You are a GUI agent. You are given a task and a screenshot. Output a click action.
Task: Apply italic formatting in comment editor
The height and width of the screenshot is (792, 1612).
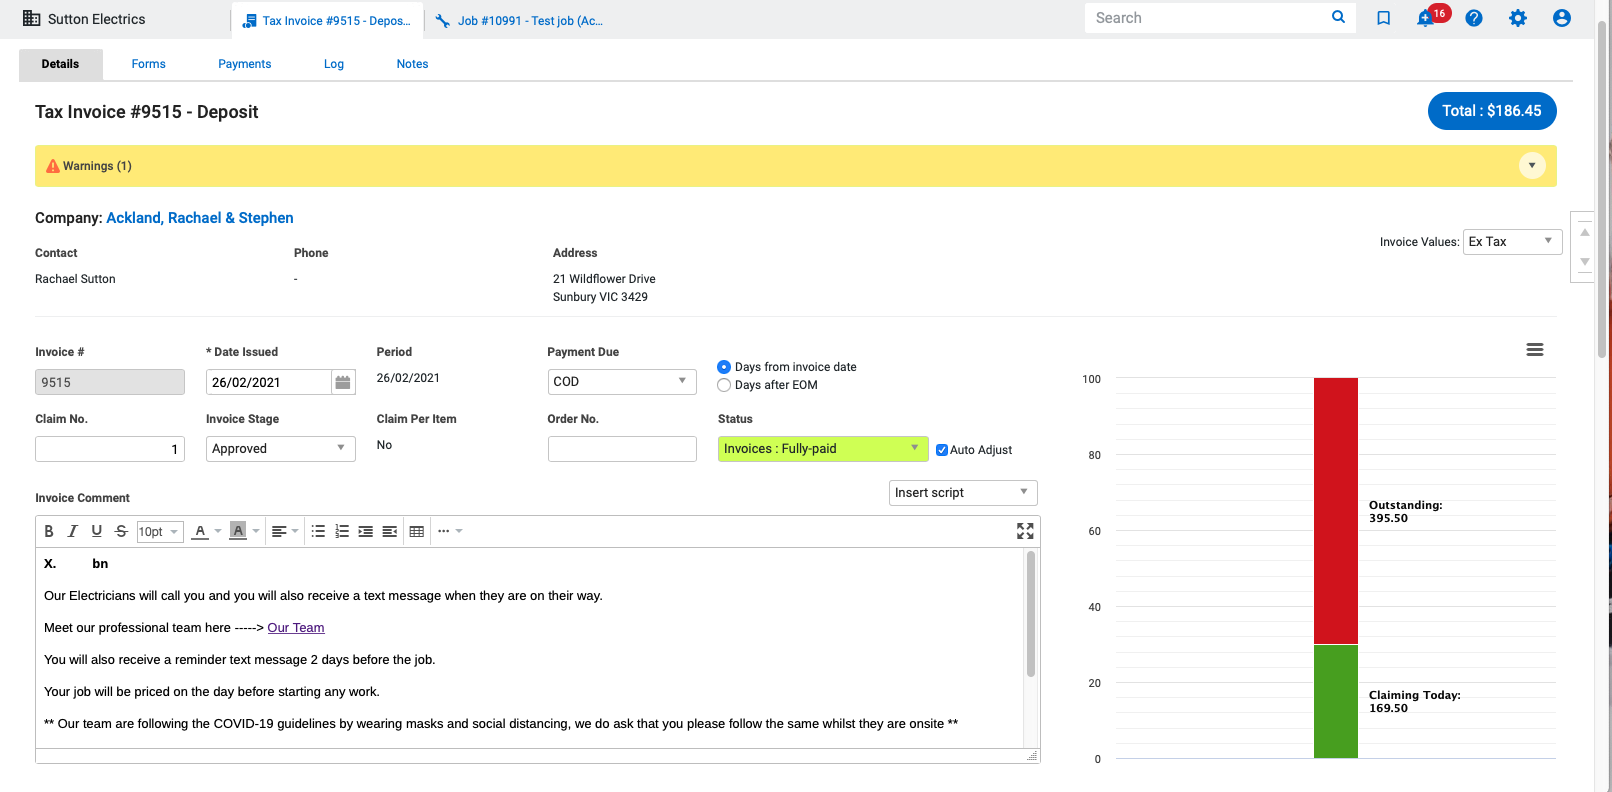[x=72, y=531]
